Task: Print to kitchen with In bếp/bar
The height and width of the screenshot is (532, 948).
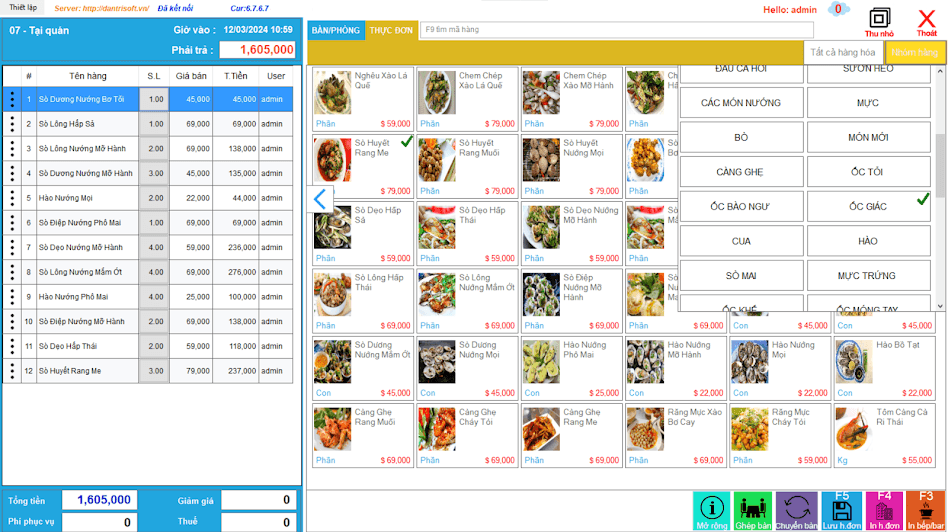Action: [x=926, y=510]
